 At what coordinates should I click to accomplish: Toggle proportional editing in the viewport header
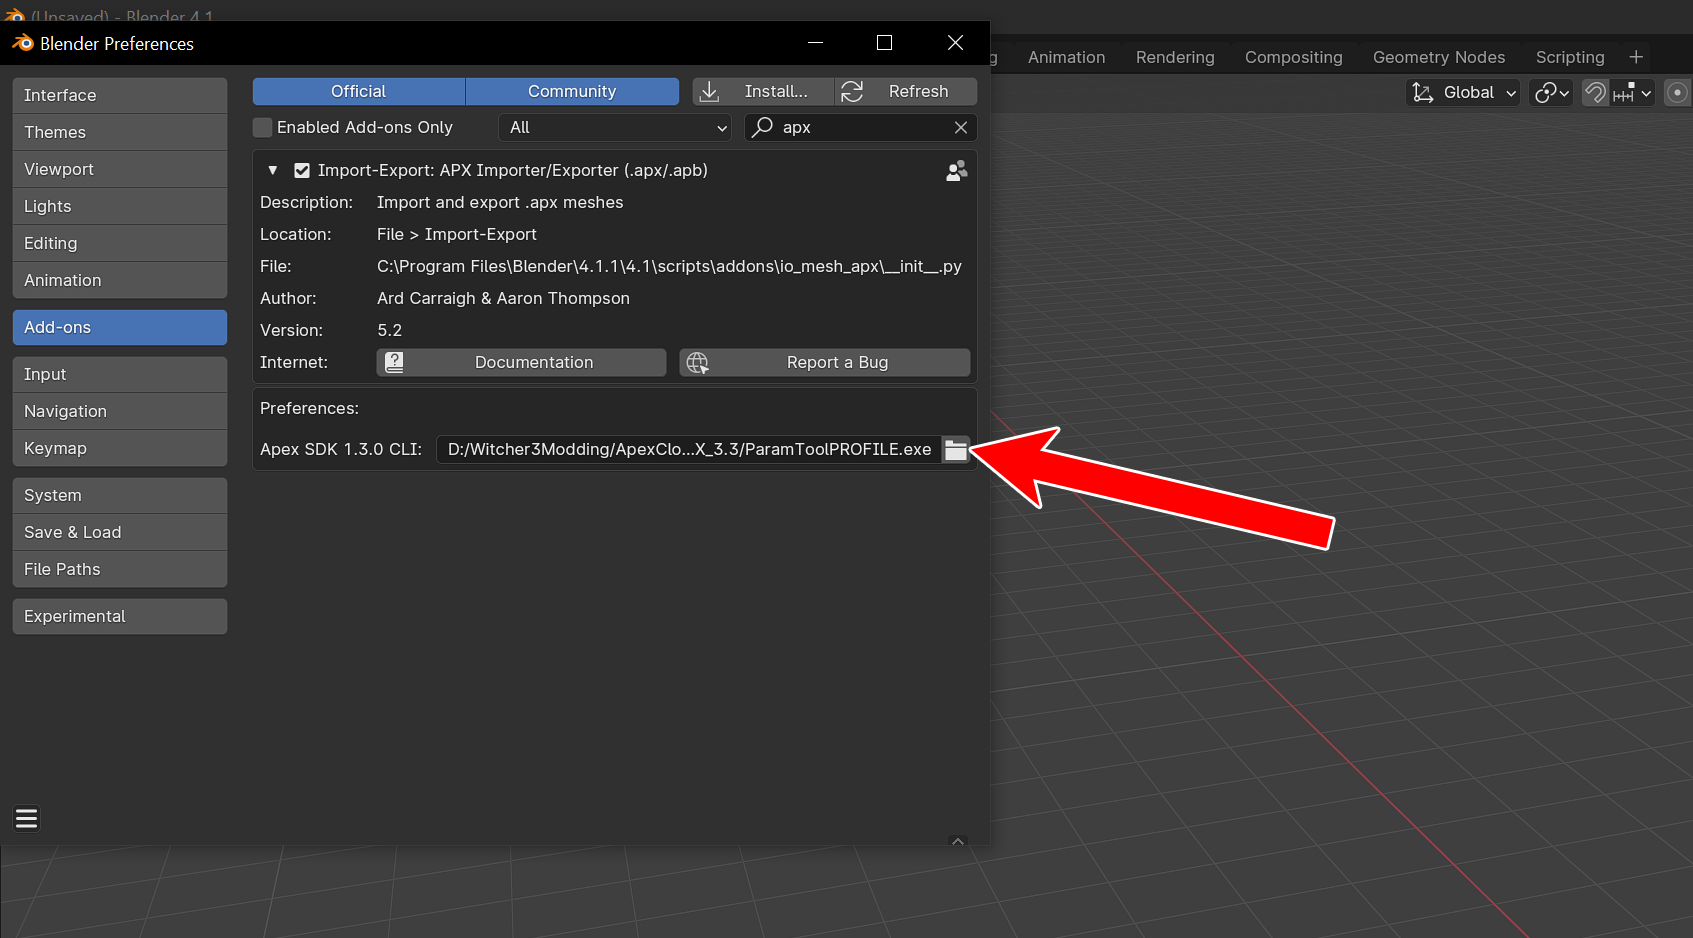[x=1678, y=93]
